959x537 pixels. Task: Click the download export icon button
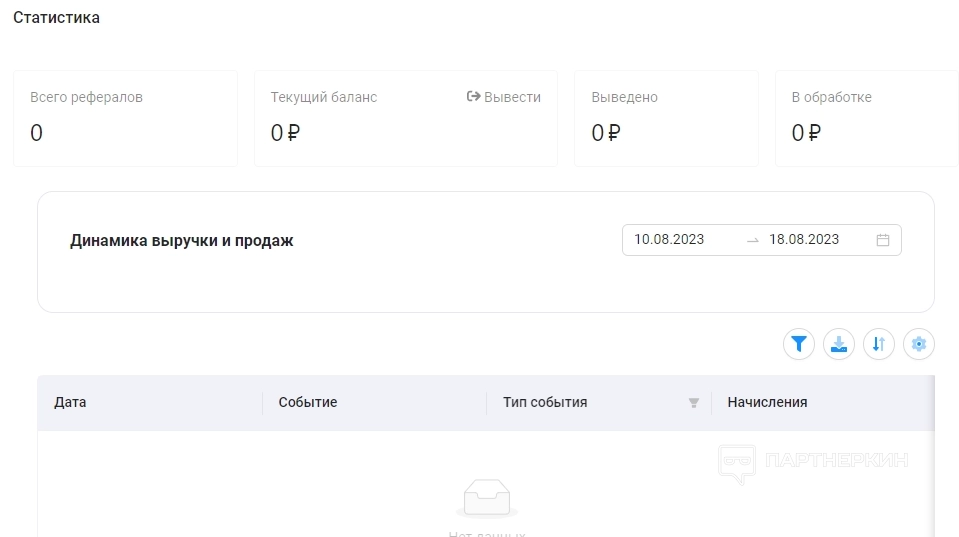tap(839, 345)
